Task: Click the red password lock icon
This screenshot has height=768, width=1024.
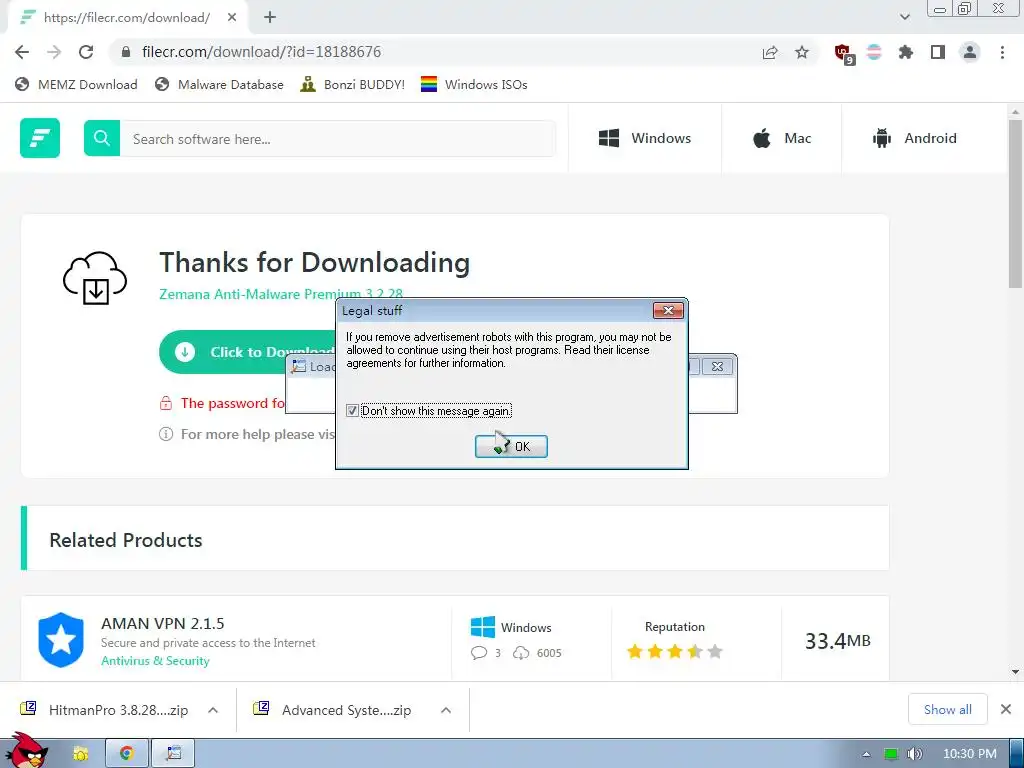Action: (166, 403)
